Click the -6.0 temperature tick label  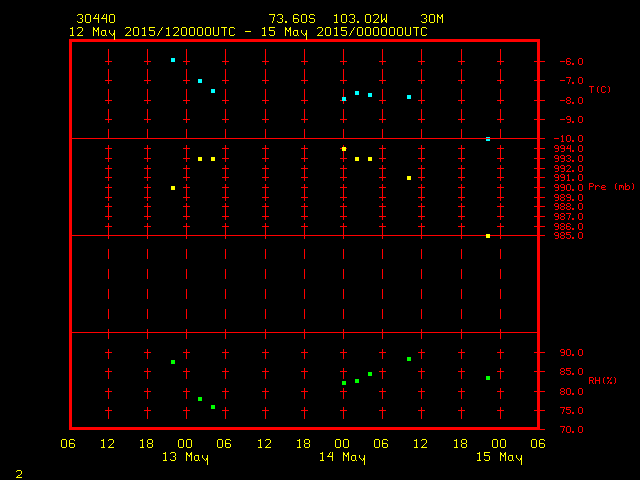pos(571,62)
